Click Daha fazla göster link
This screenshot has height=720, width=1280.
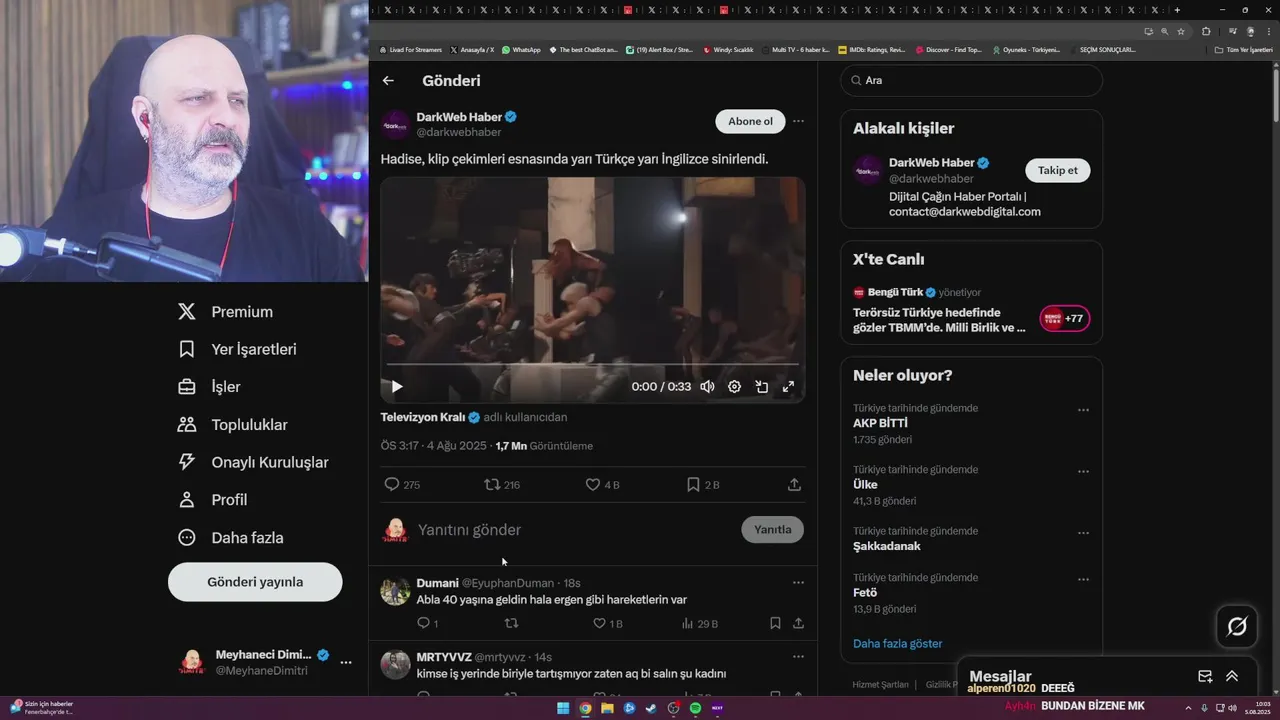[897, 643]
